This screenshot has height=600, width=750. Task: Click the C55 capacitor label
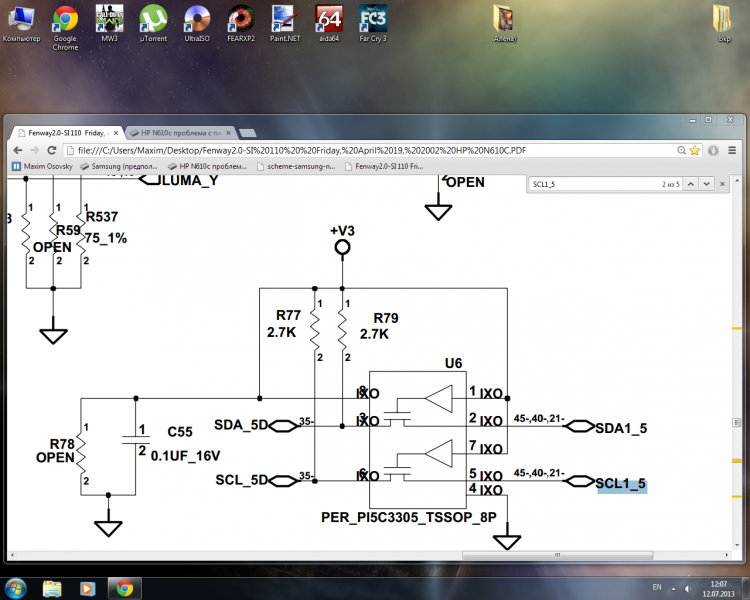[180, 432]
